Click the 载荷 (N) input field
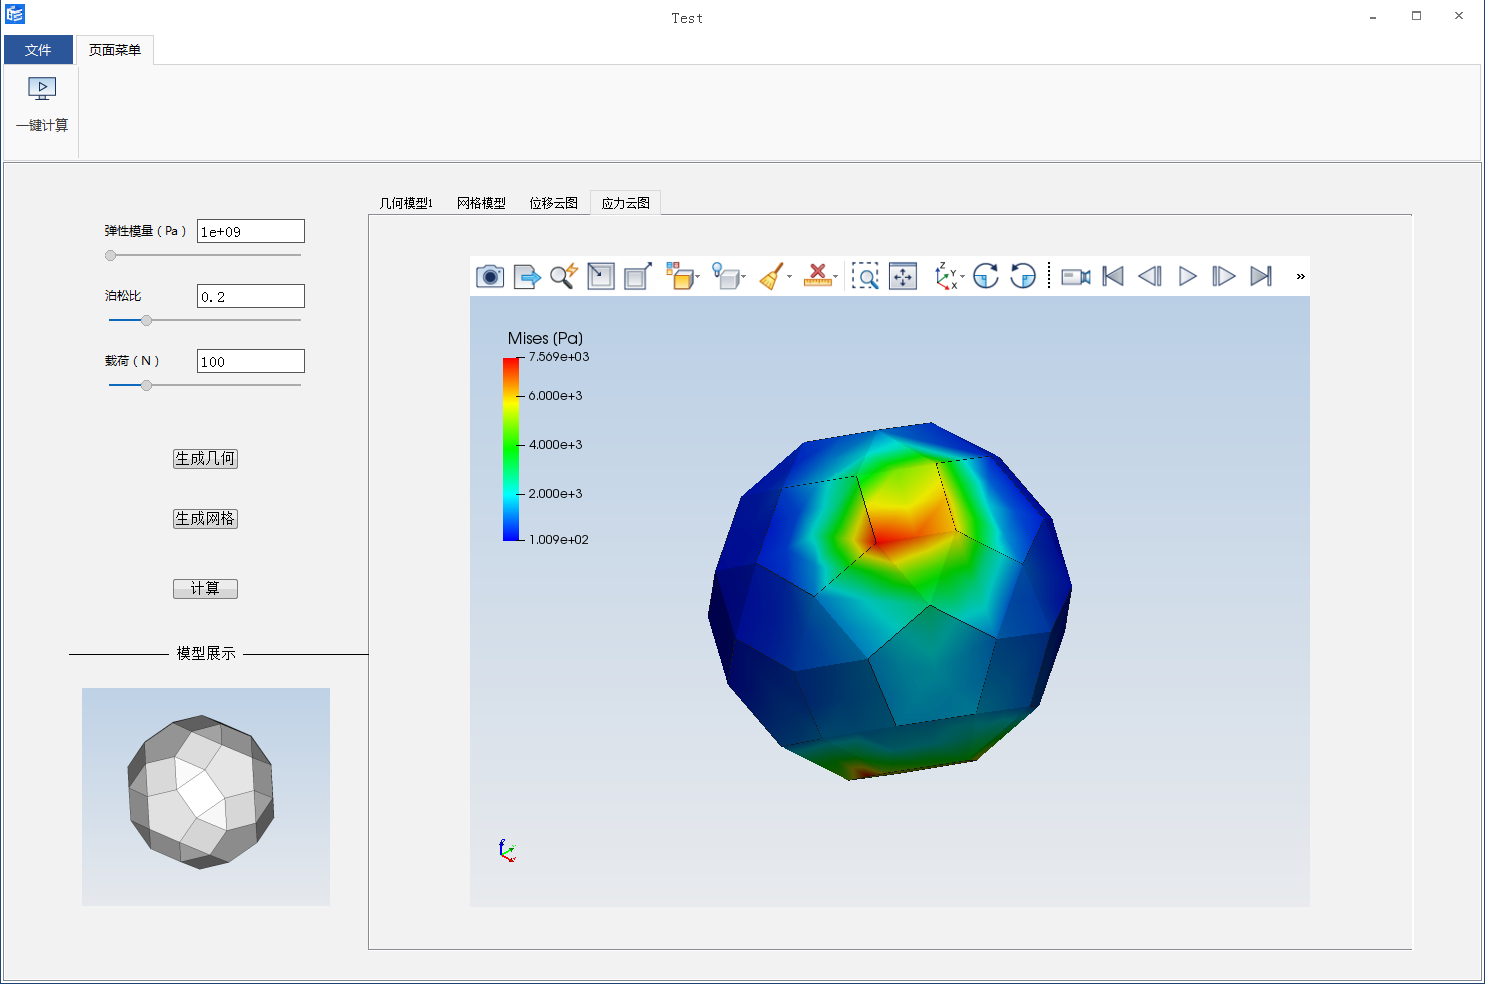The height and width of the screenshot is (984, 1485). [251, 361]
